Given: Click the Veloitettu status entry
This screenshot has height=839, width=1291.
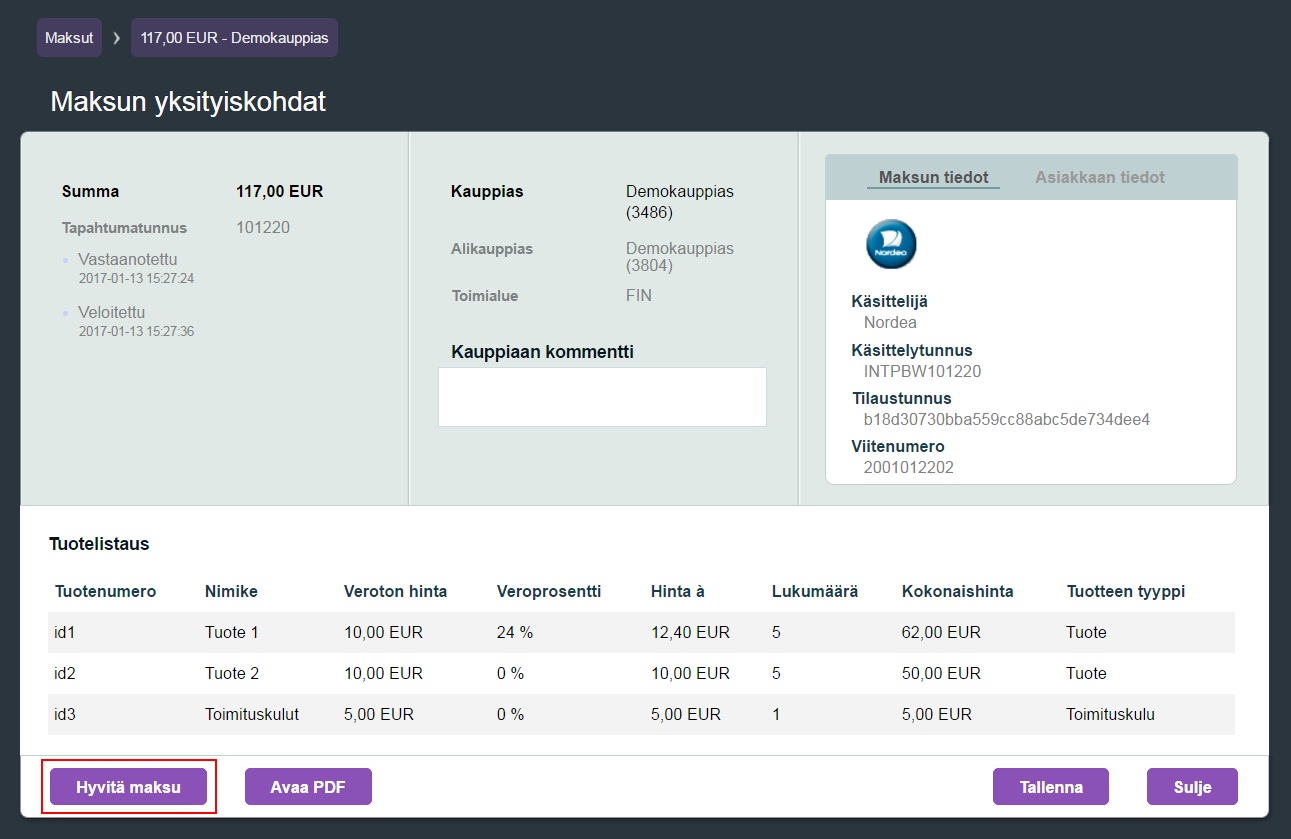Looking at the screenshot, I should click(112, 312).
